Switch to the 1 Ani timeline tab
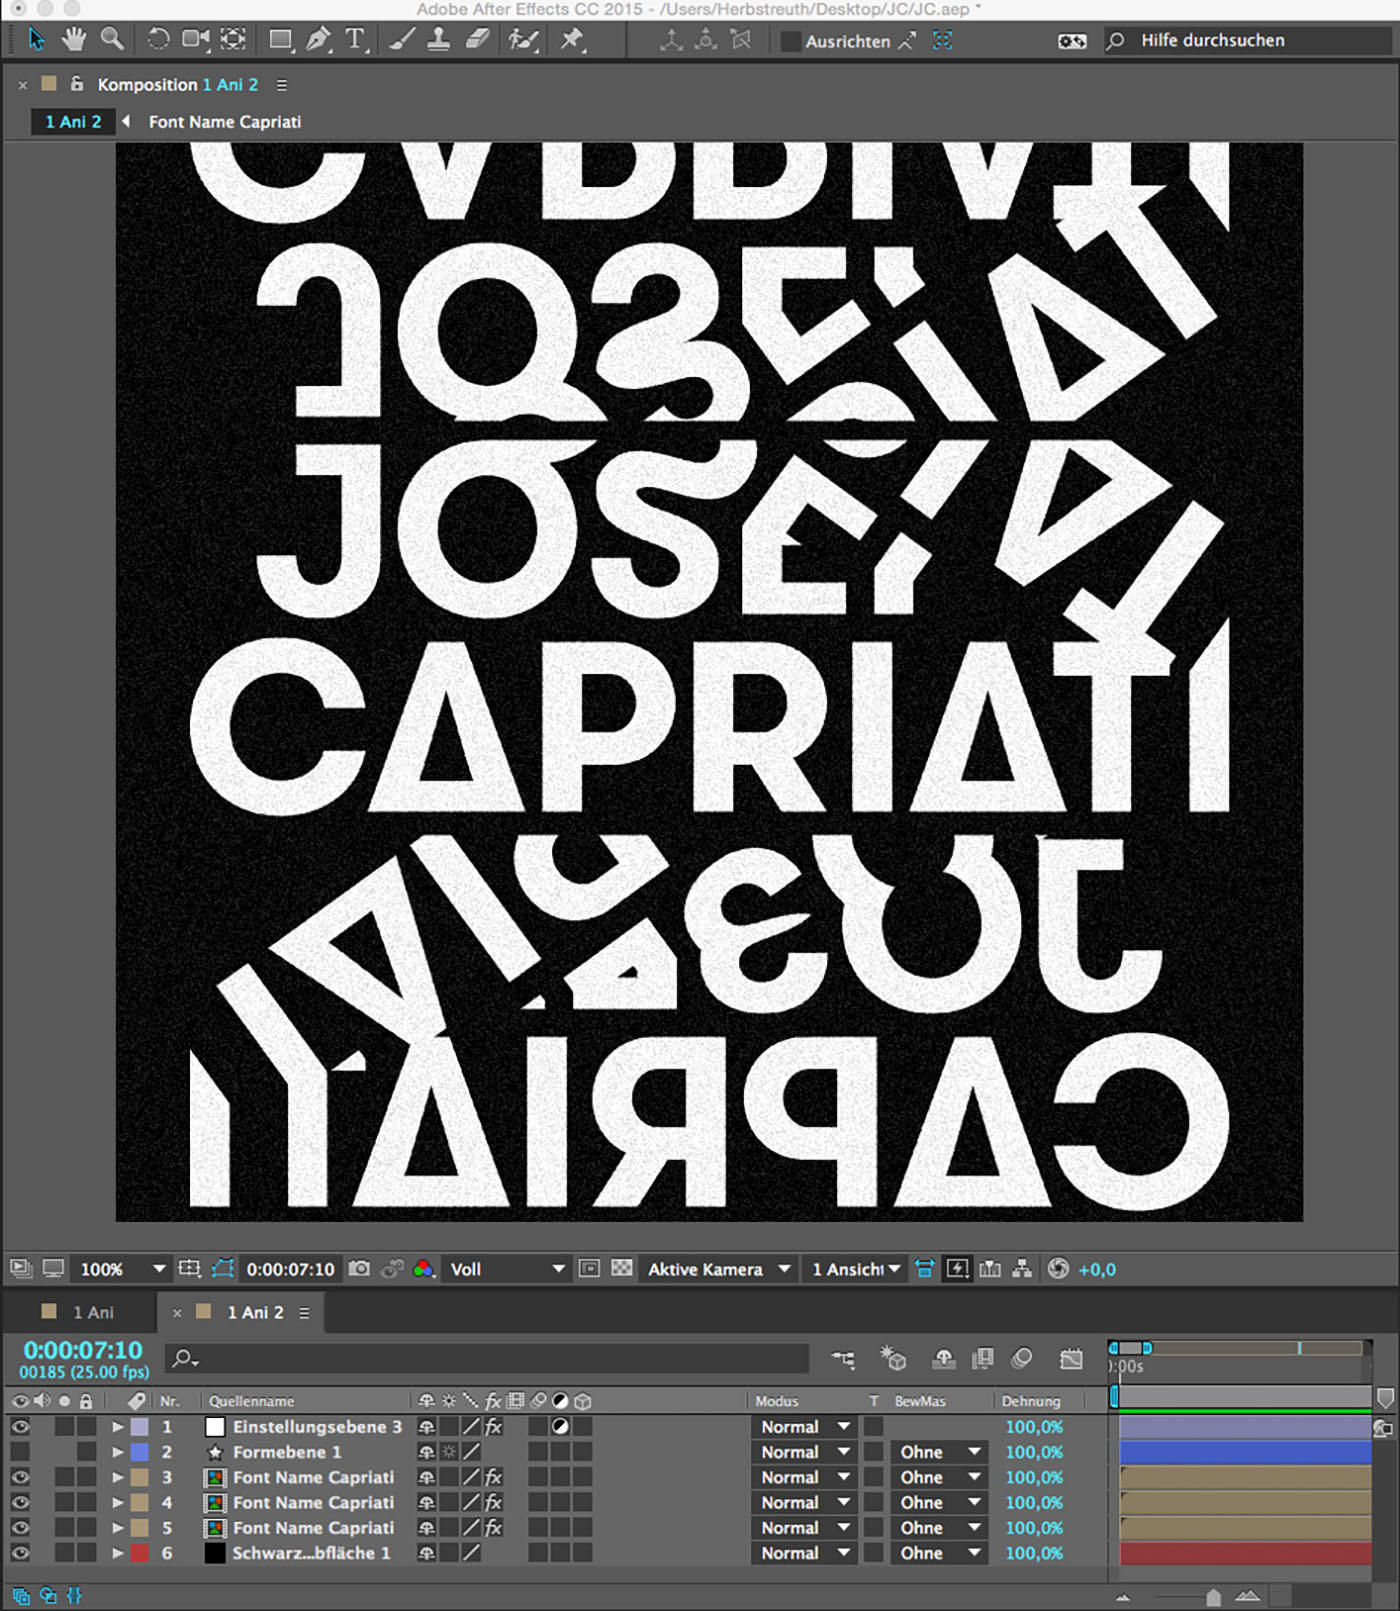This screenshot has width=1400, height=1611. tap(93, 1312)
